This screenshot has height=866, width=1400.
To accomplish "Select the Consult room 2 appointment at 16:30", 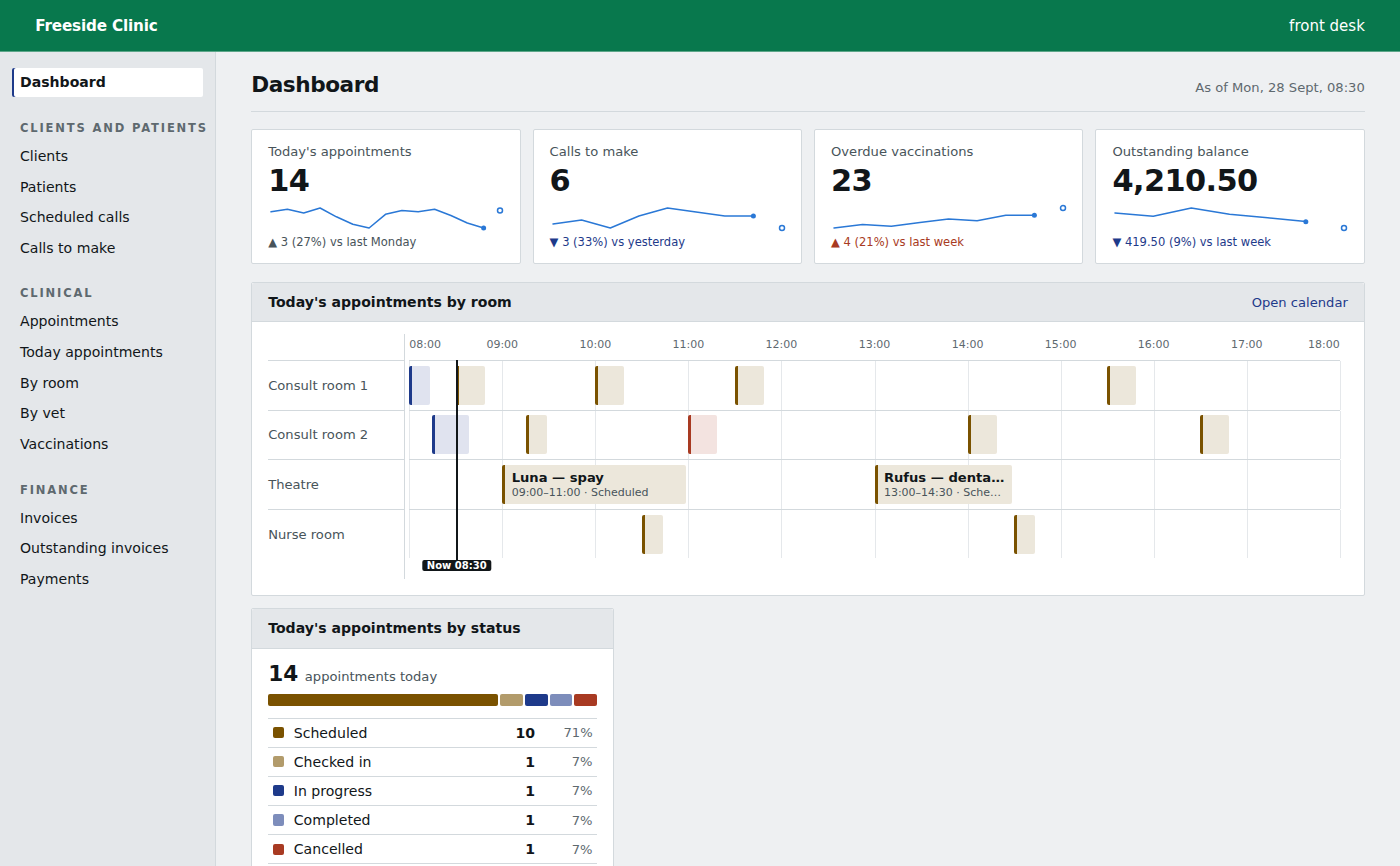I will pyautogui.click(x=1214, y=435).
